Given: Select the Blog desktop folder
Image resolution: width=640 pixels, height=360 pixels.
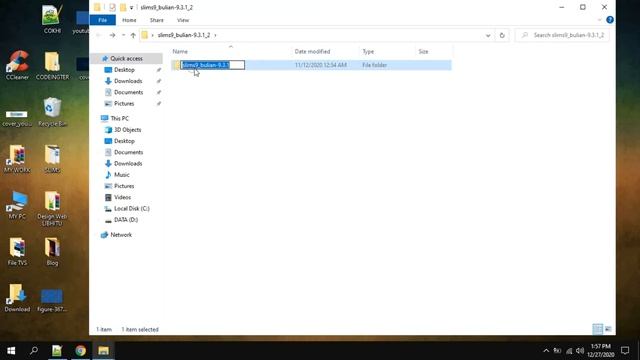Looking at the screenshot, I should coord(52,251).
